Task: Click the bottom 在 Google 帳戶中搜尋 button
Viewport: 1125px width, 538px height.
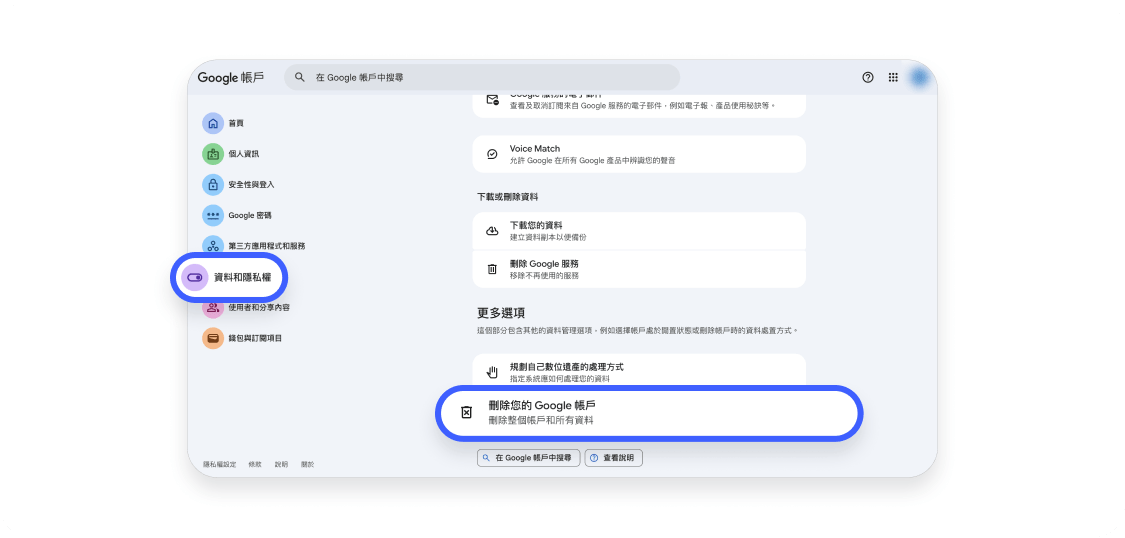Action: tap(528, 458)
